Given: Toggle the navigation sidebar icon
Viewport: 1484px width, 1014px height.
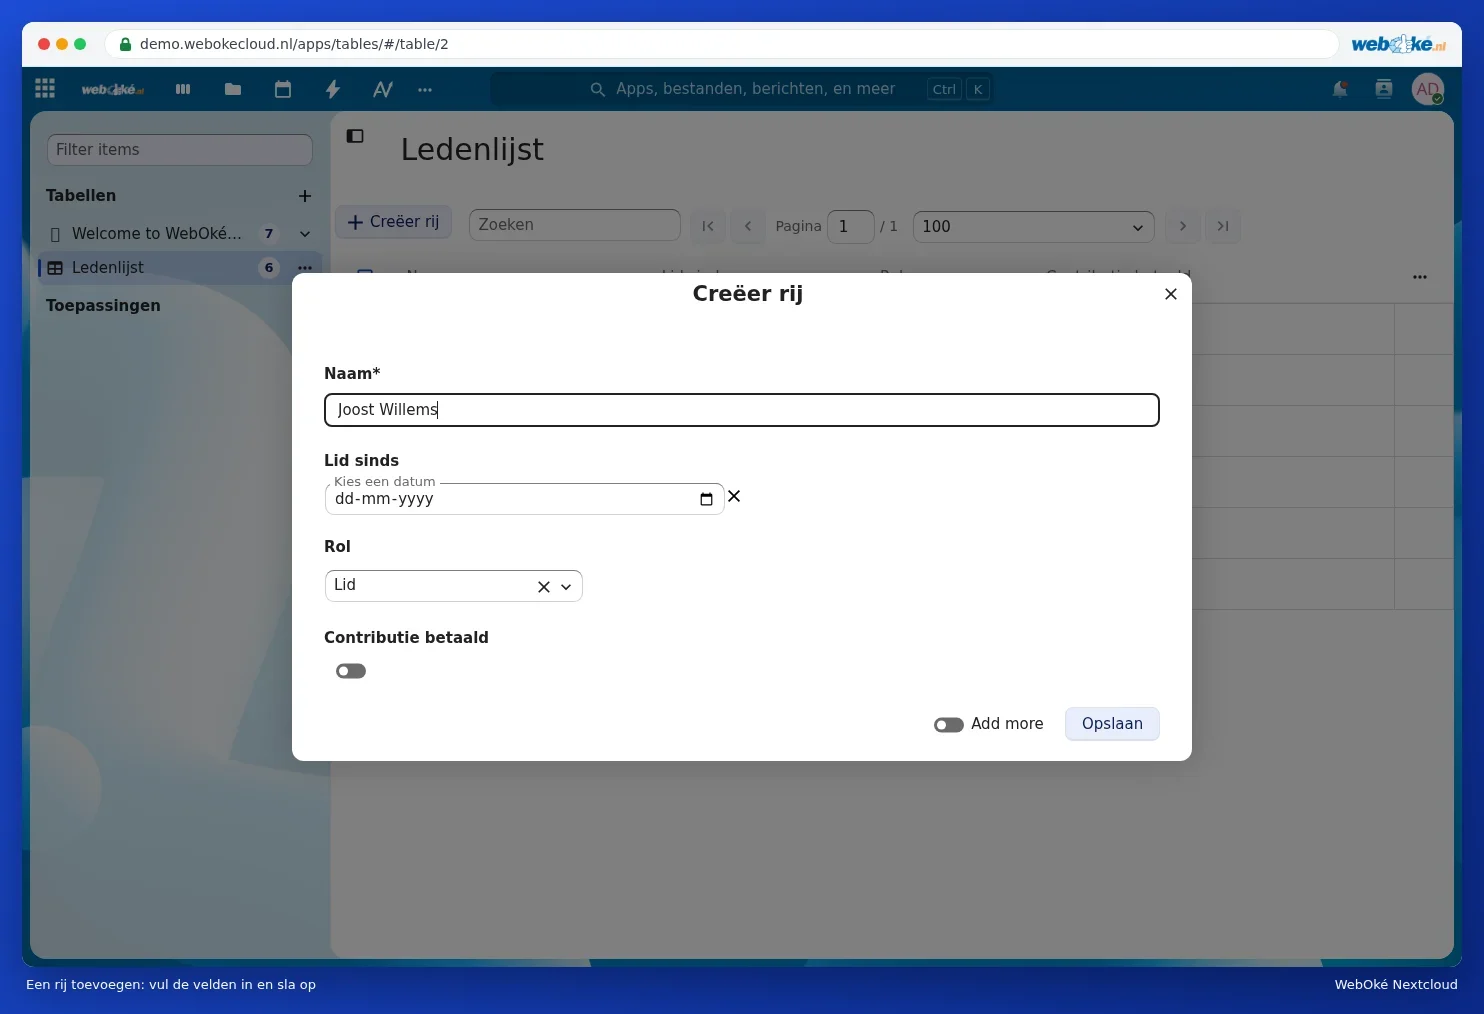Looking at the screenshot, I should [355, 136].
